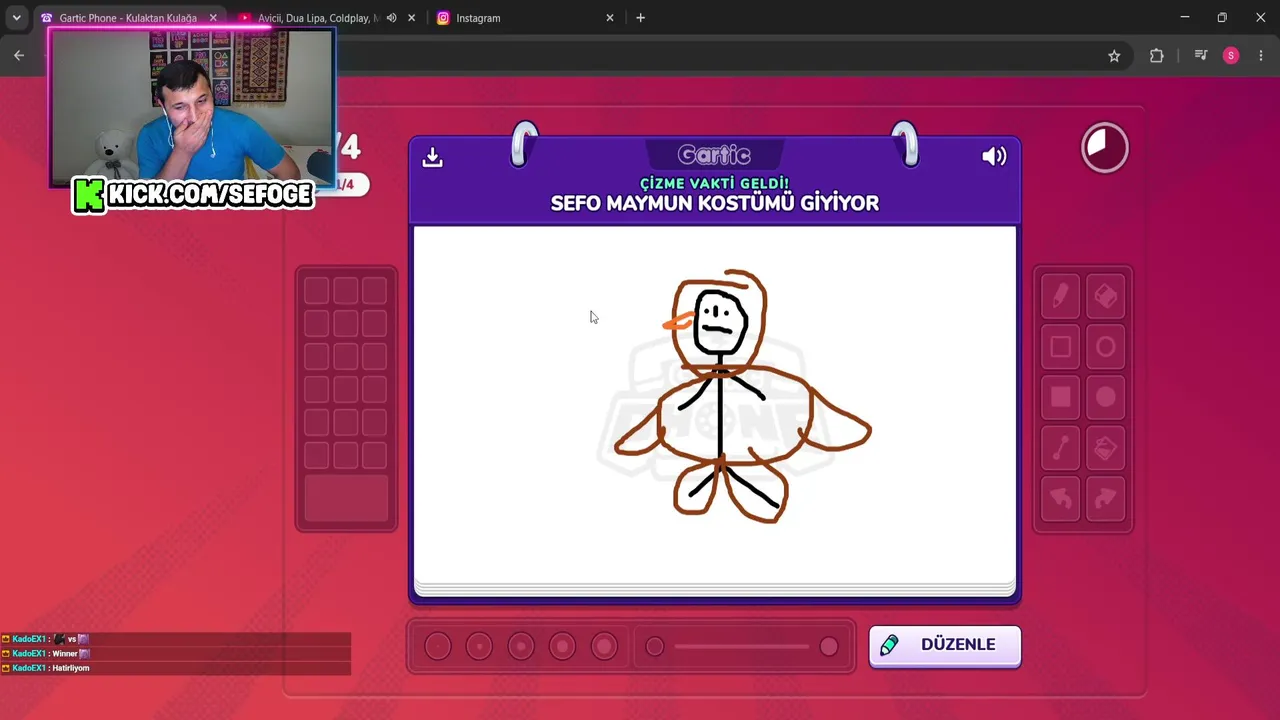The height and width of the screenshot is (720, 1280).
Task: Open the Chrome three-dot menu
Action: (1261, 56)
